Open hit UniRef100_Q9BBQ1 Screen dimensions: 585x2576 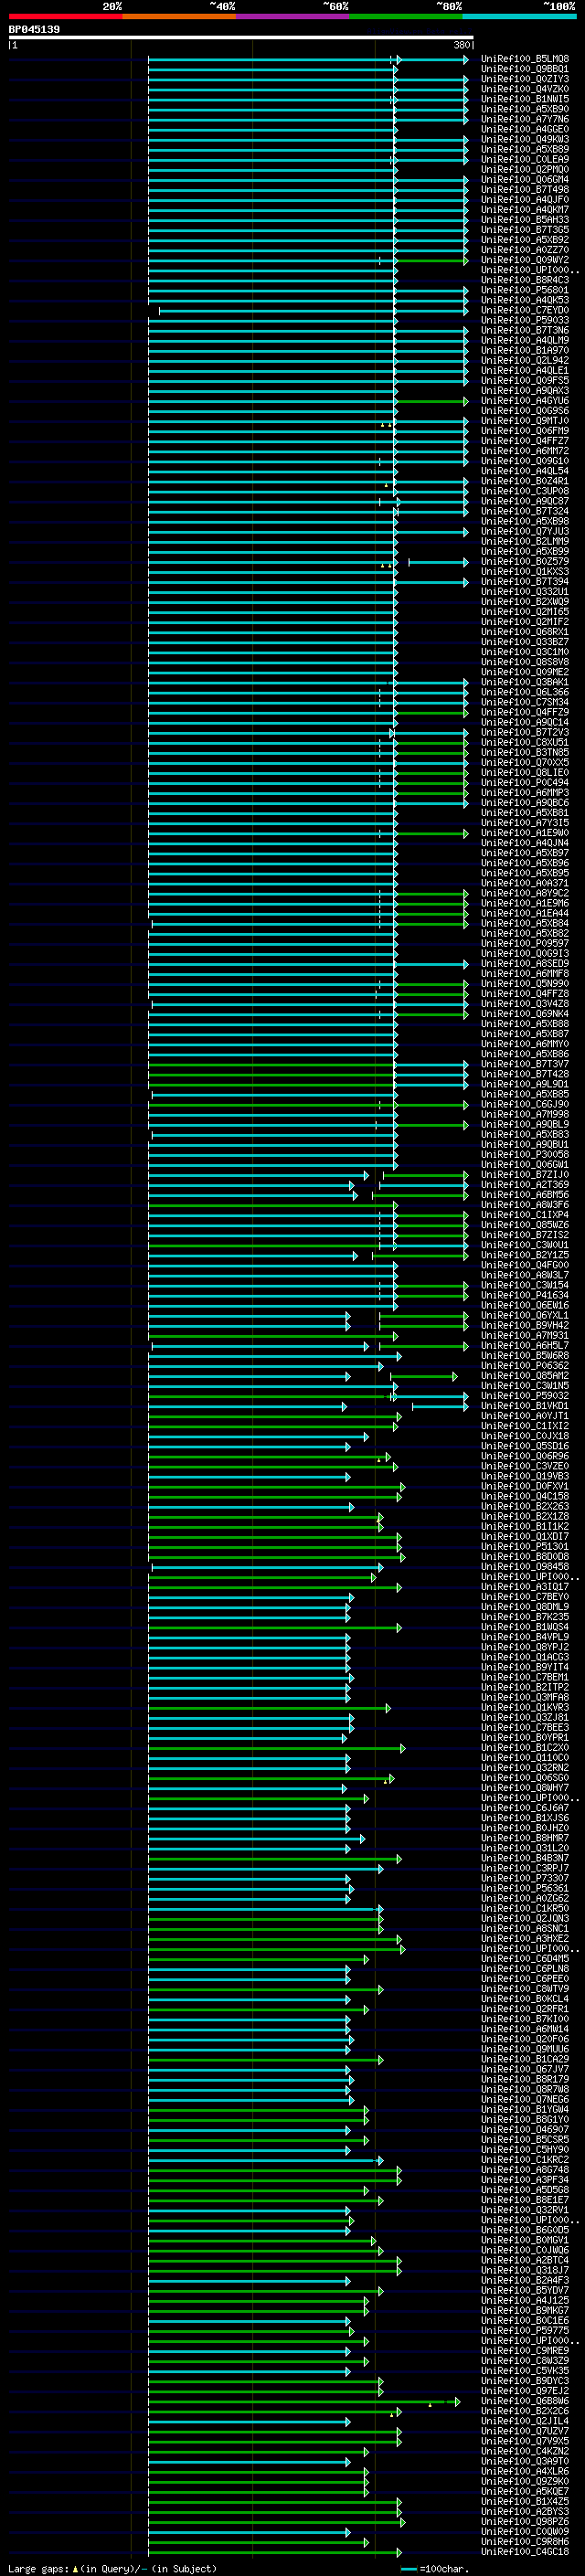click(525, 69)
